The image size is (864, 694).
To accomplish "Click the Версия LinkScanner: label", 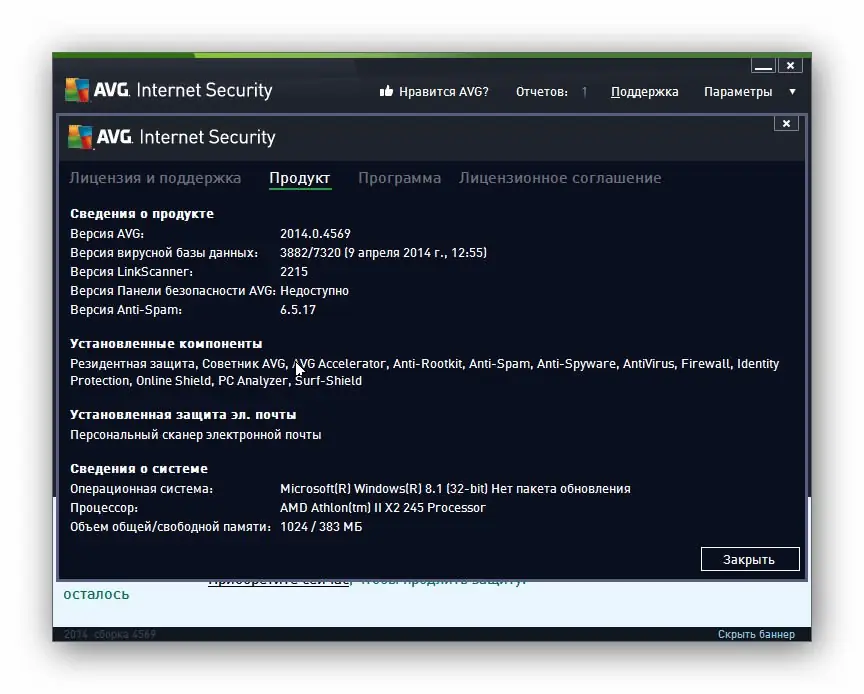I will pos(131,272).
